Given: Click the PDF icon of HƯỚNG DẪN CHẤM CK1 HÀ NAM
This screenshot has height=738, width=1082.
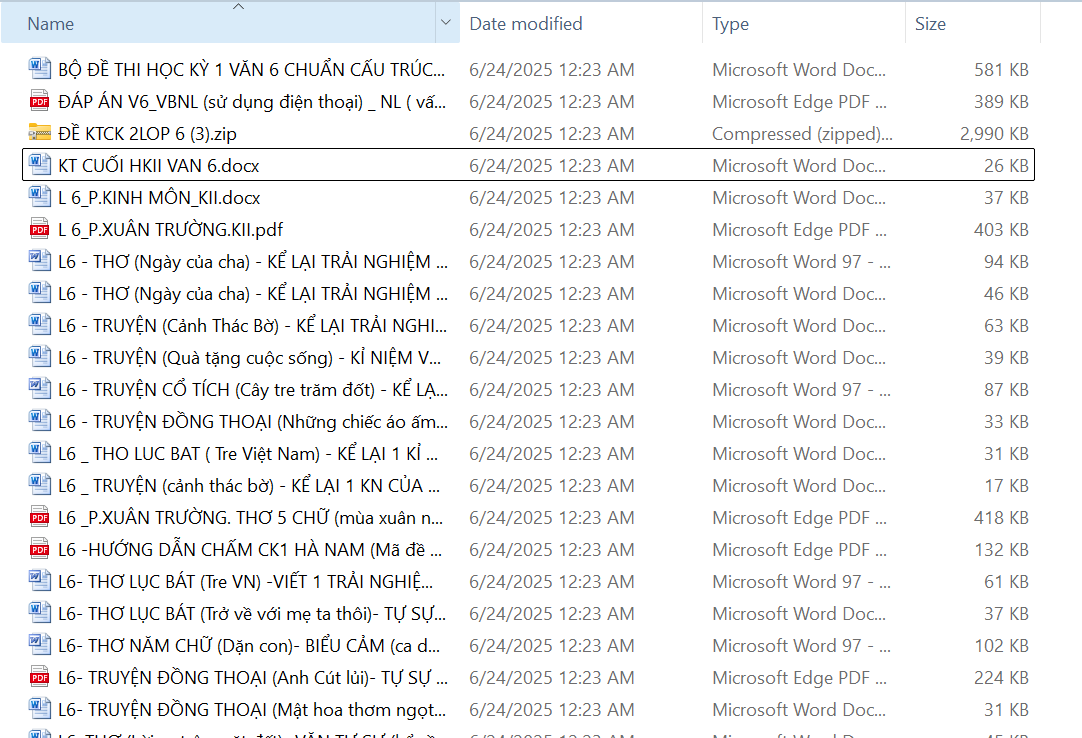Looking at the screenshot, I should (x=39, y=549).
